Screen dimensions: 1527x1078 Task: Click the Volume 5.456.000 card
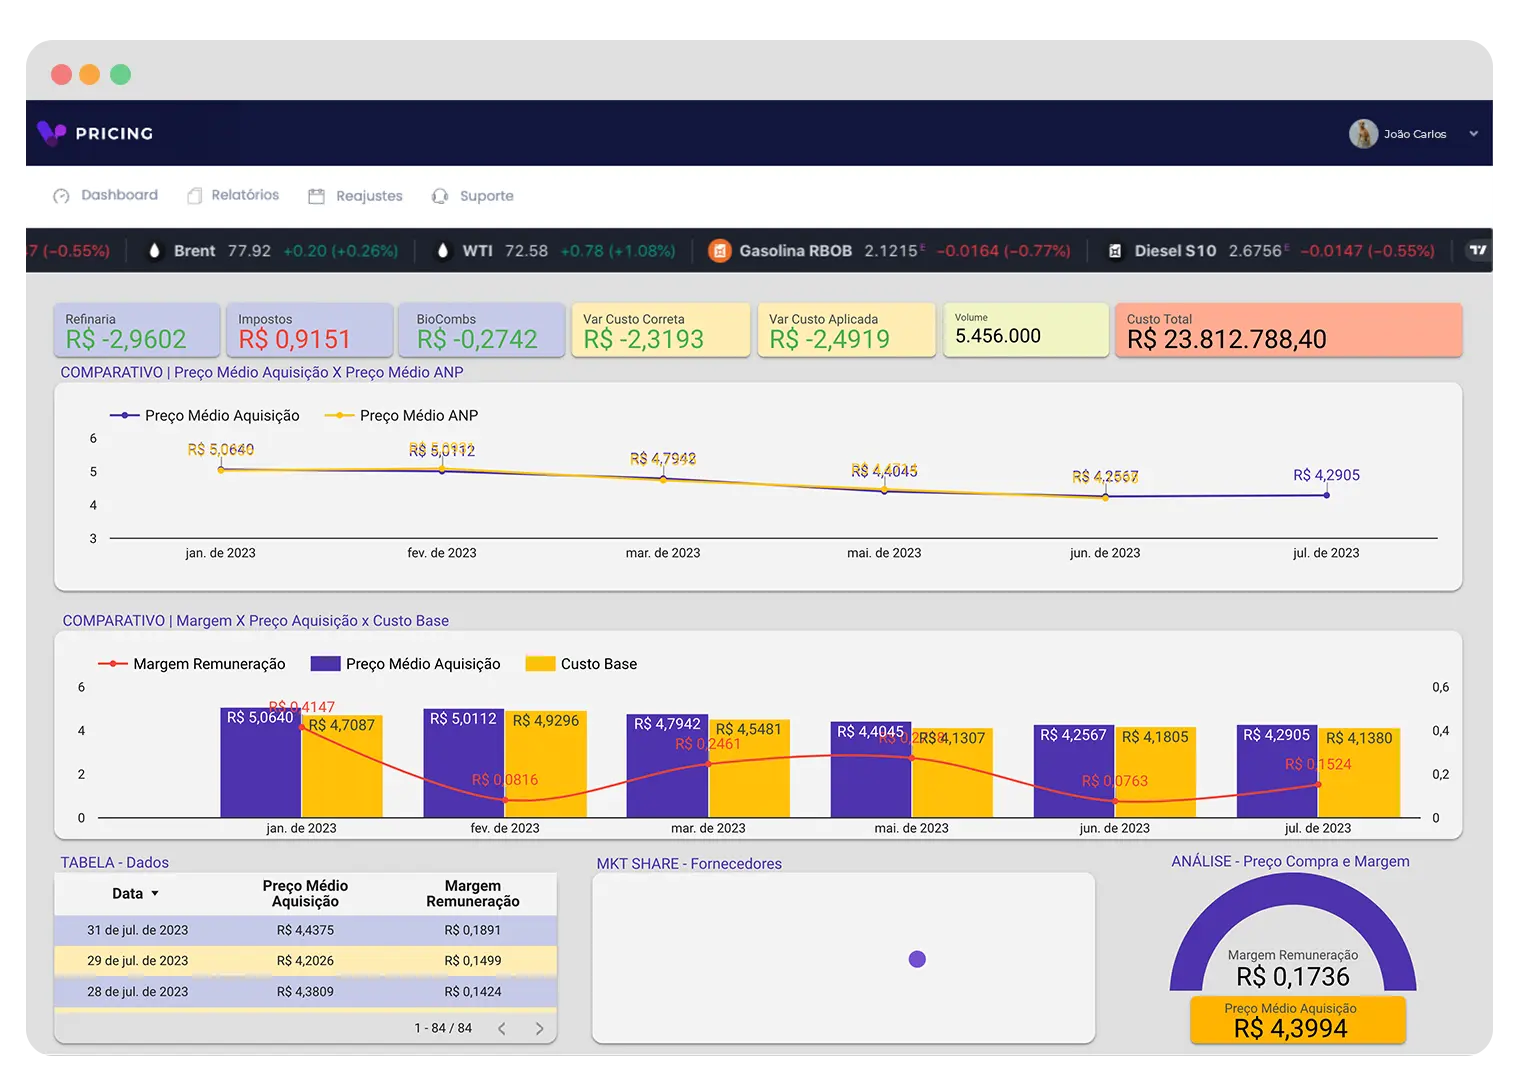coord(1026,330)
